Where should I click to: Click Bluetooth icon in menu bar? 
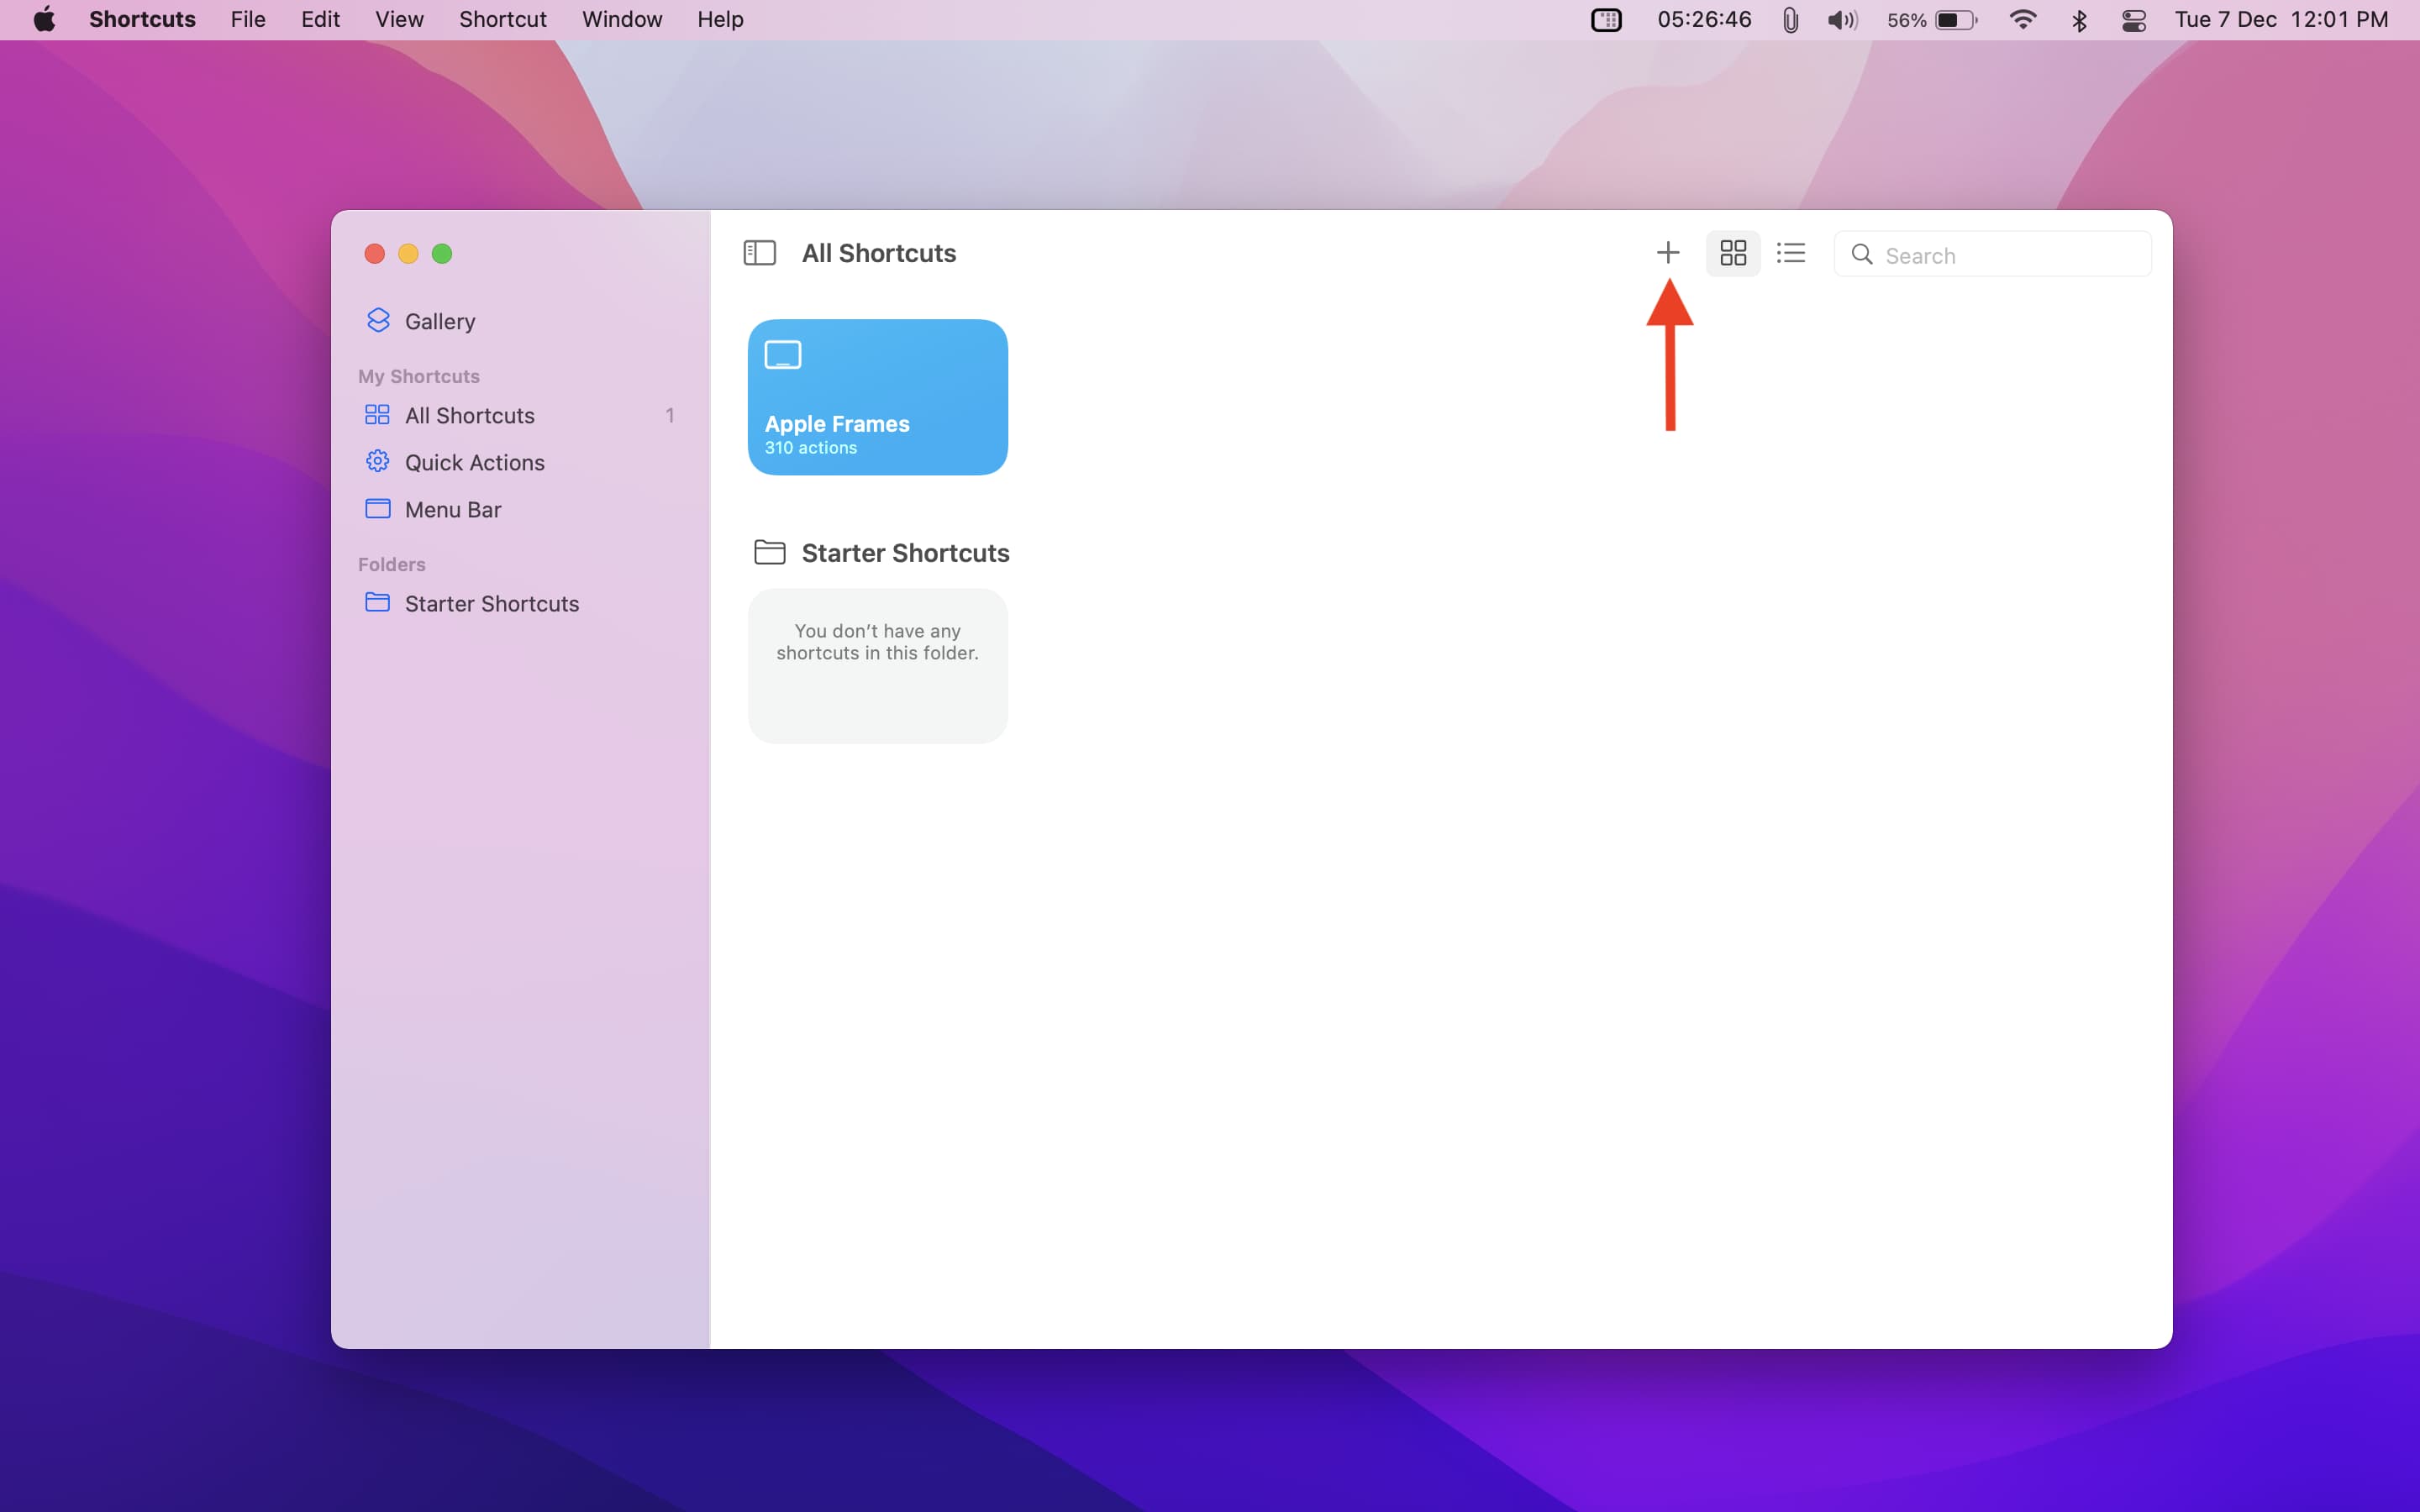(x=2081, y=21)
